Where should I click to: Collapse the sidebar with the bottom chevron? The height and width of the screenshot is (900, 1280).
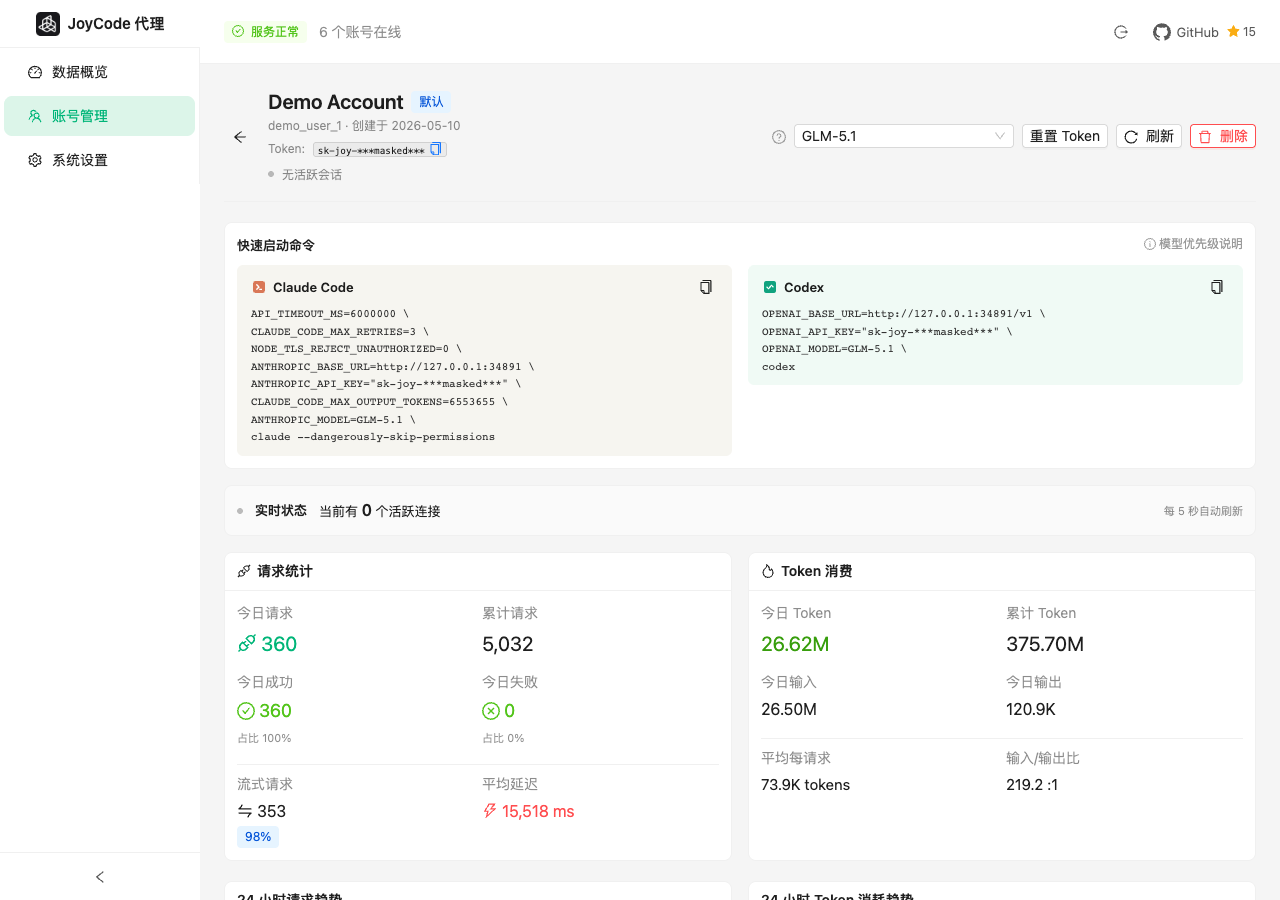100,877
